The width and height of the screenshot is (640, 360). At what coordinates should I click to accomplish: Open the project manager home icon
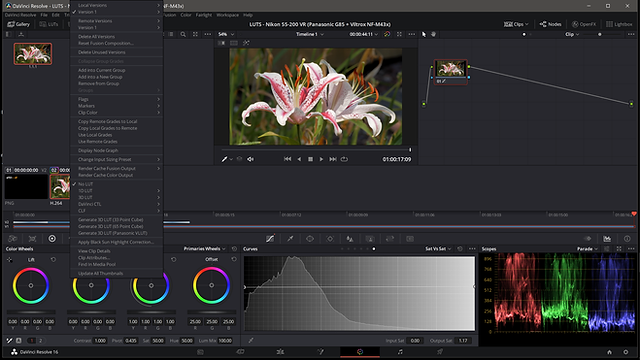609,352
